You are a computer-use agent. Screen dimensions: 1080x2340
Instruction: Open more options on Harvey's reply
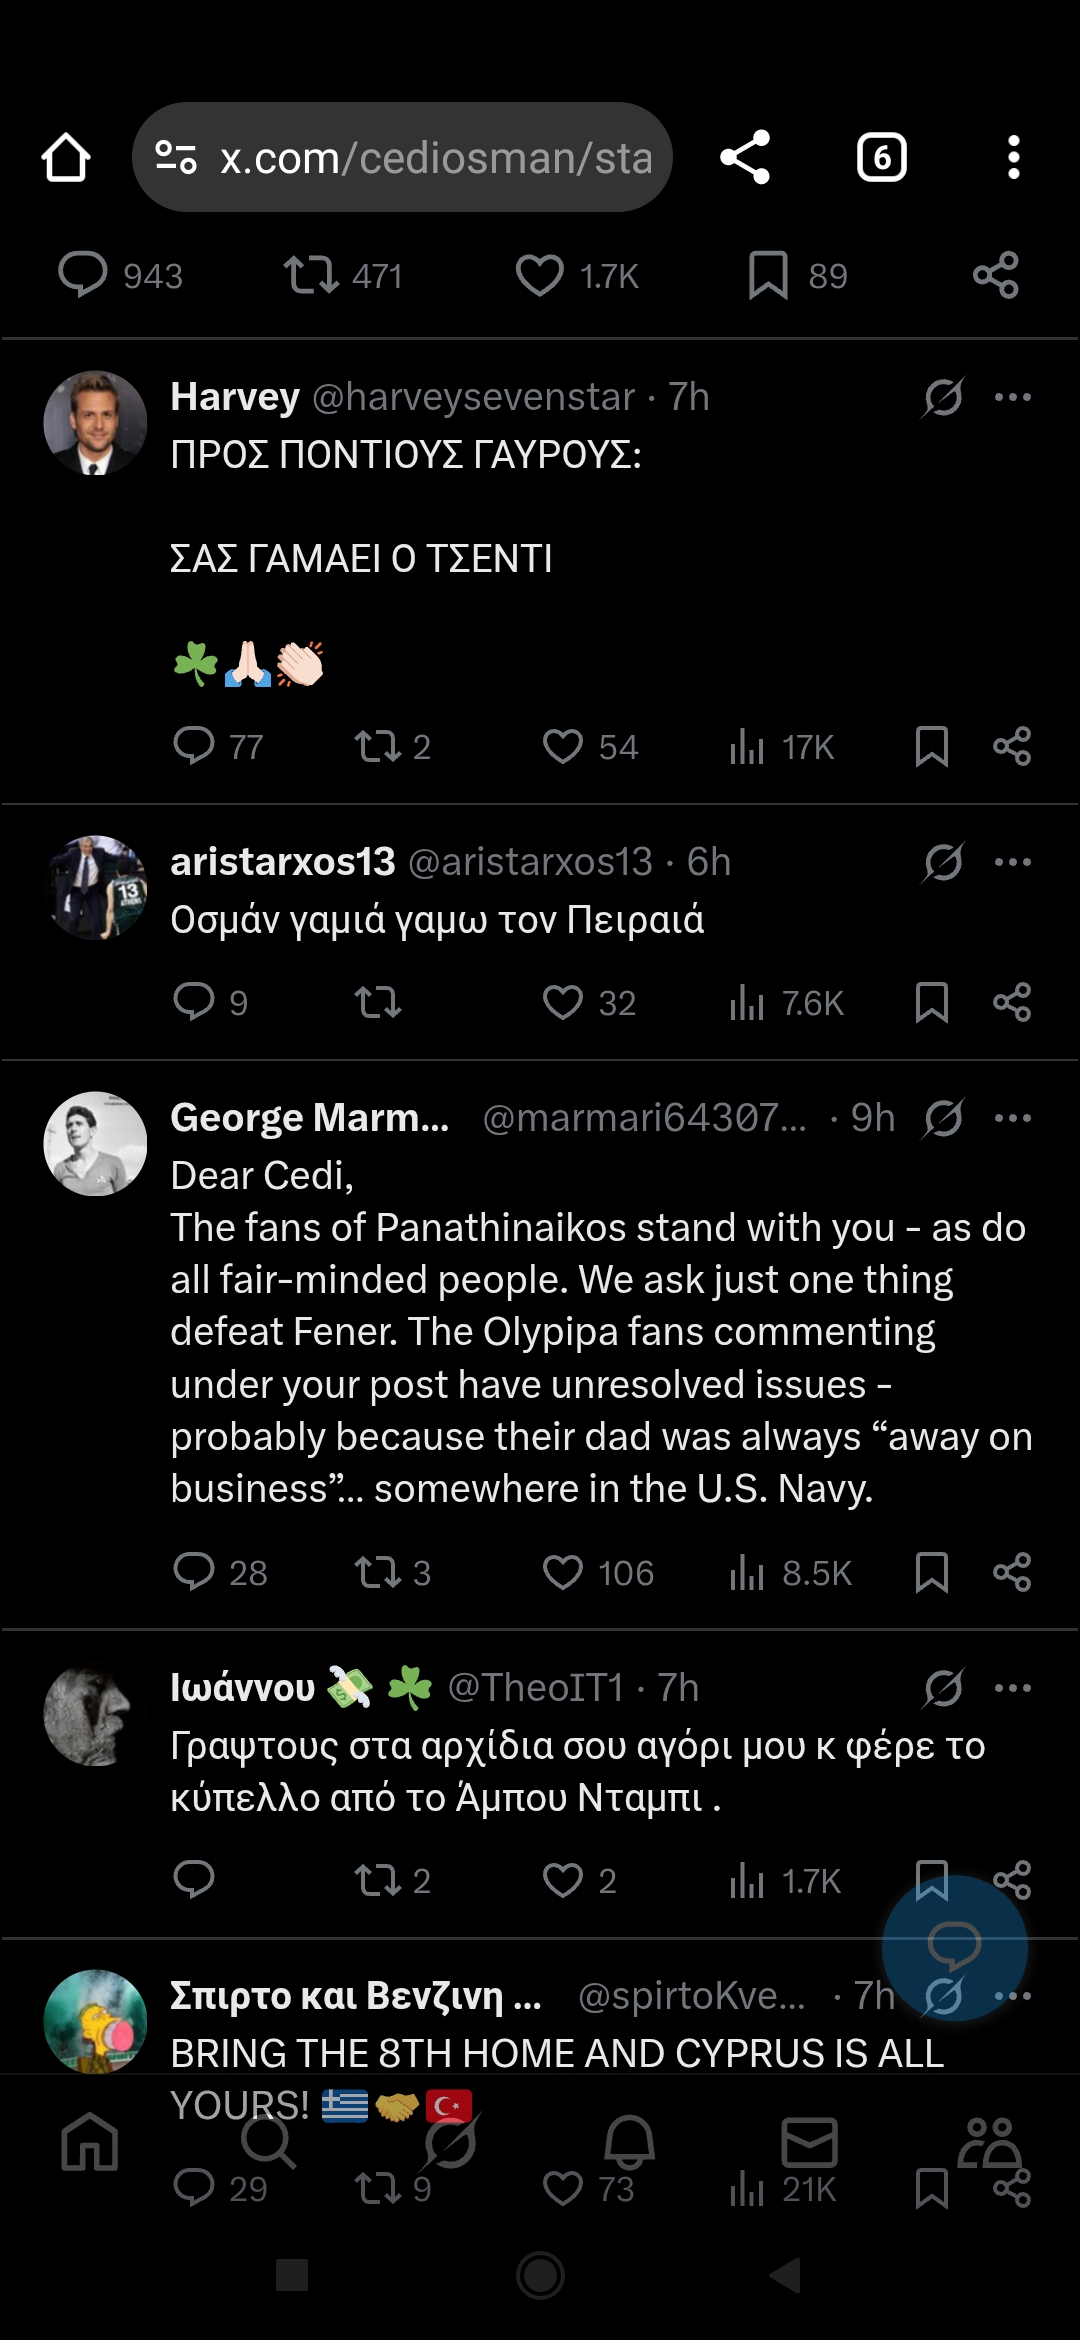[x=1012, y=397]
